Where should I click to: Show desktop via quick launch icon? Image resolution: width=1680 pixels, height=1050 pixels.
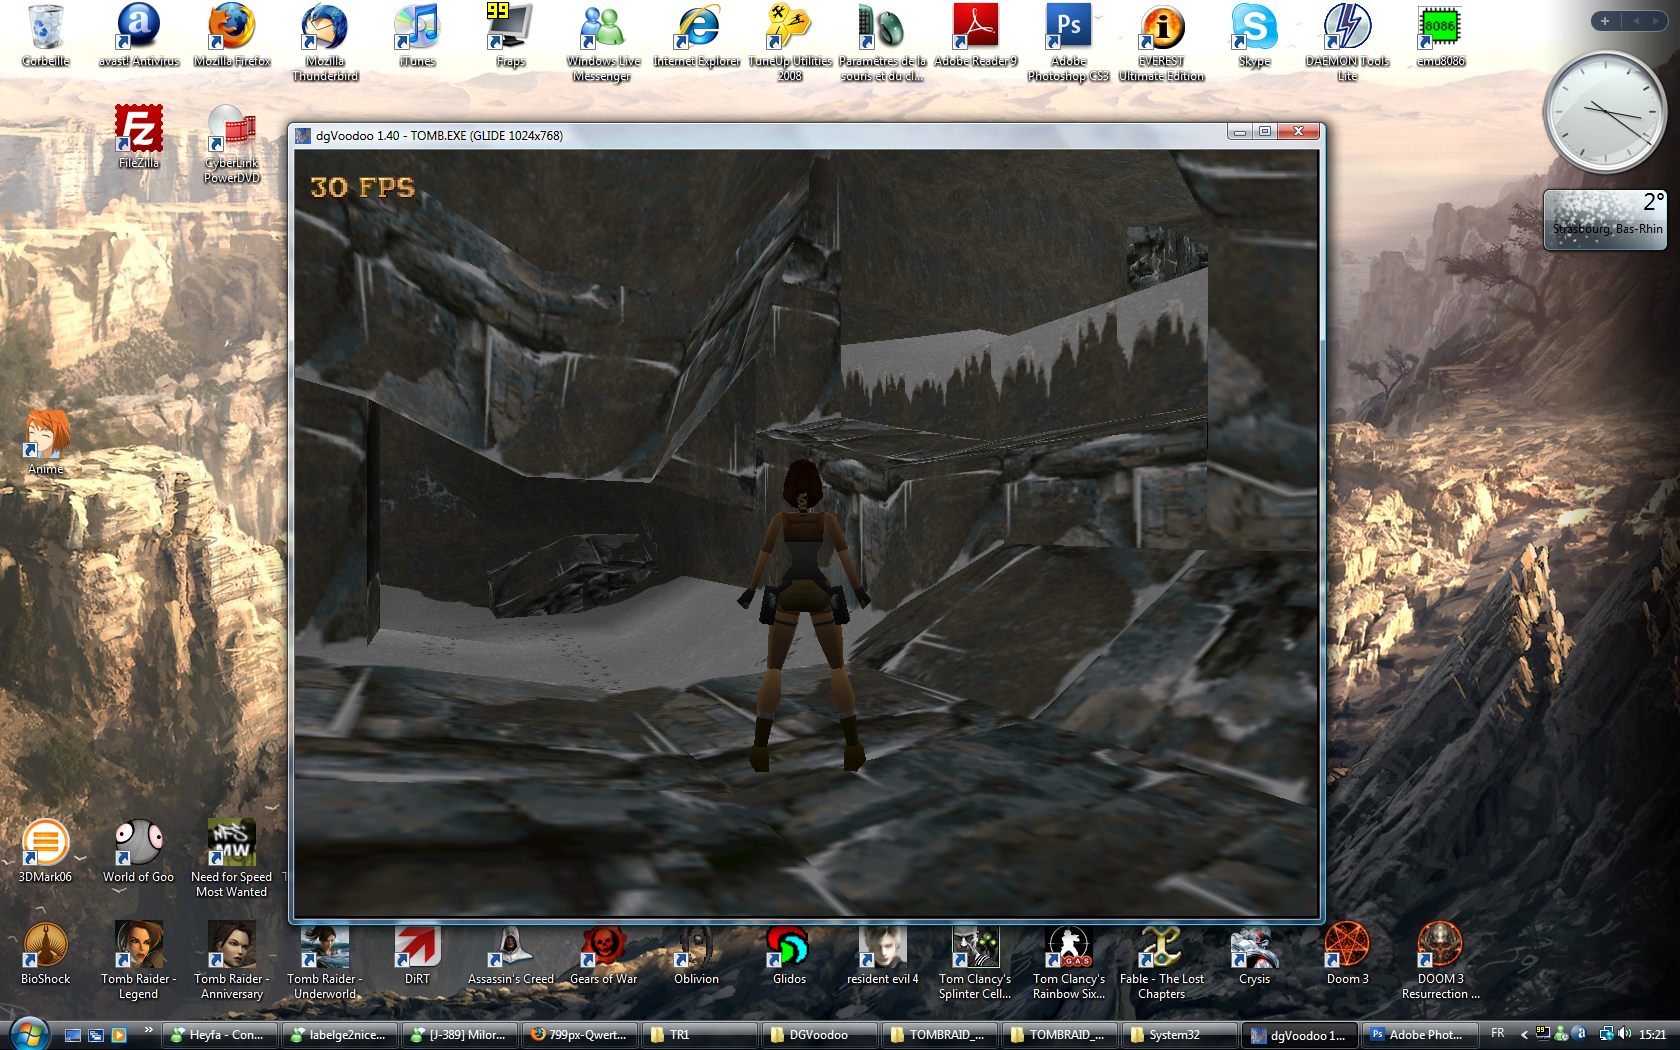[73, 1035]
